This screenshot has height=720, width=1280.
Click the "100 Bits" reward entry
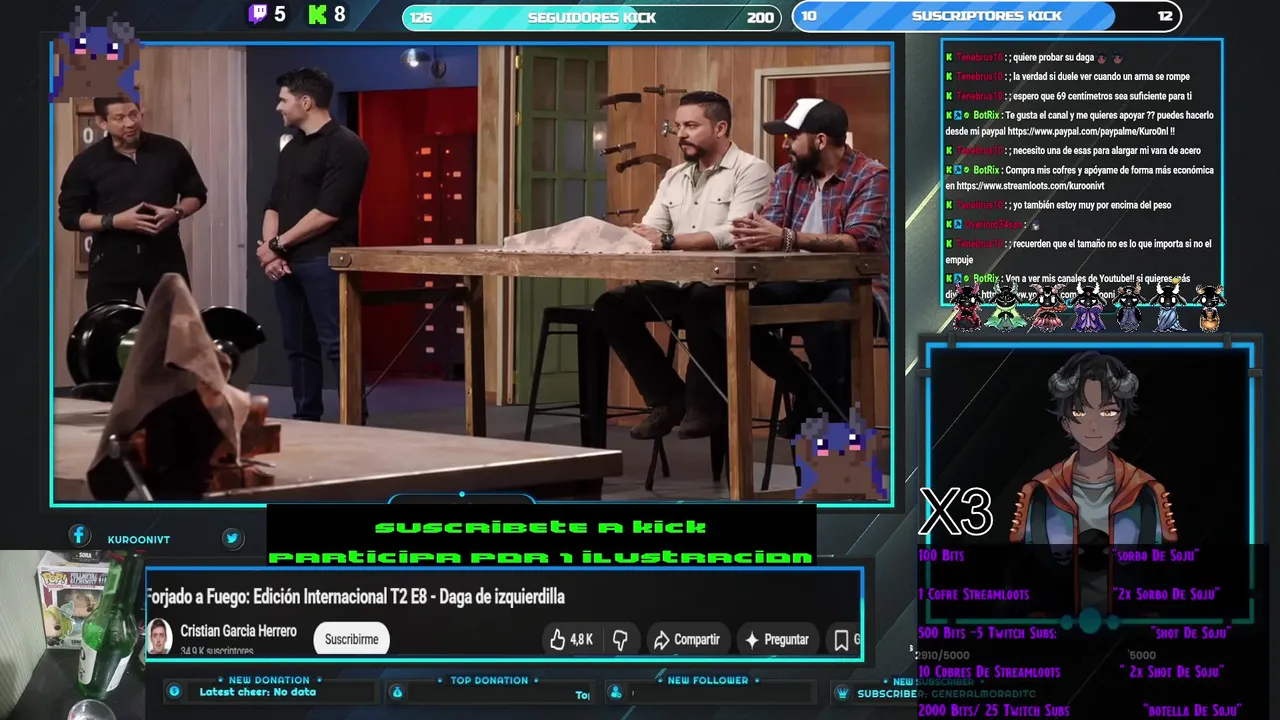[x=941, y=555]
